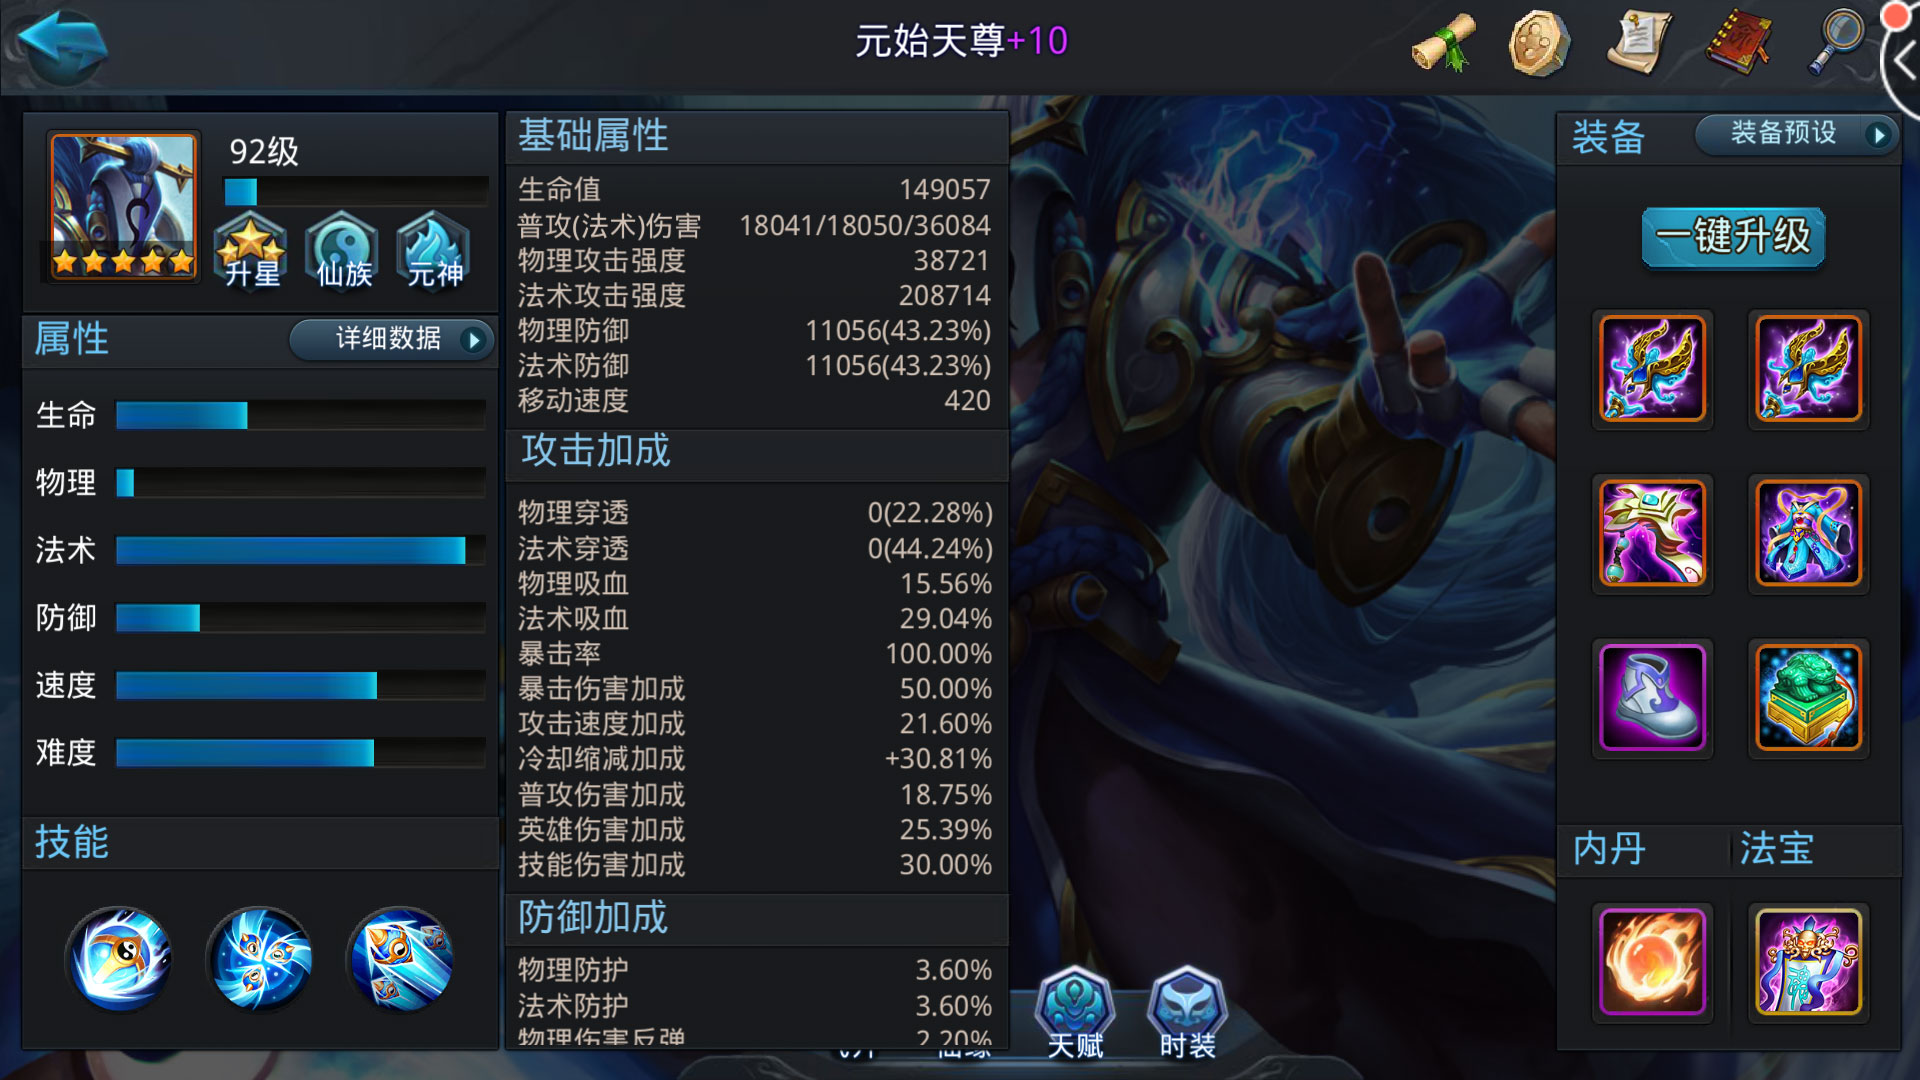This screenshot has height=1080, width=1920.
Task: Open the 时装 costume tab
Action: pos(1187,1012)
